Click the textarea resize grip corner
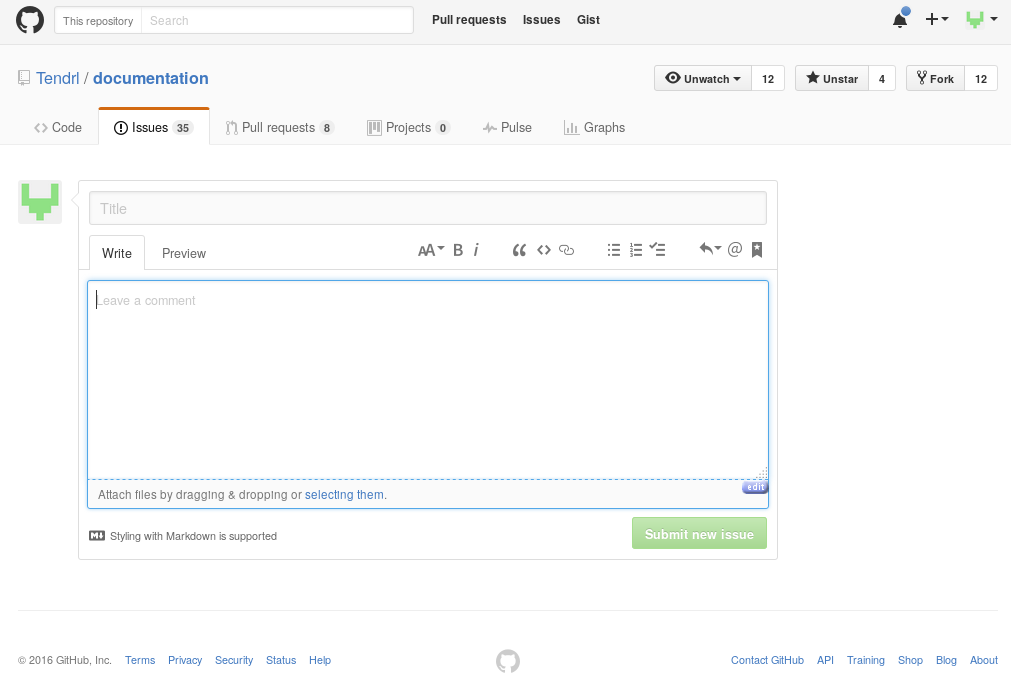Viewport: 1011px width, 689px height. pyautogui.click(x=762, y=473)
